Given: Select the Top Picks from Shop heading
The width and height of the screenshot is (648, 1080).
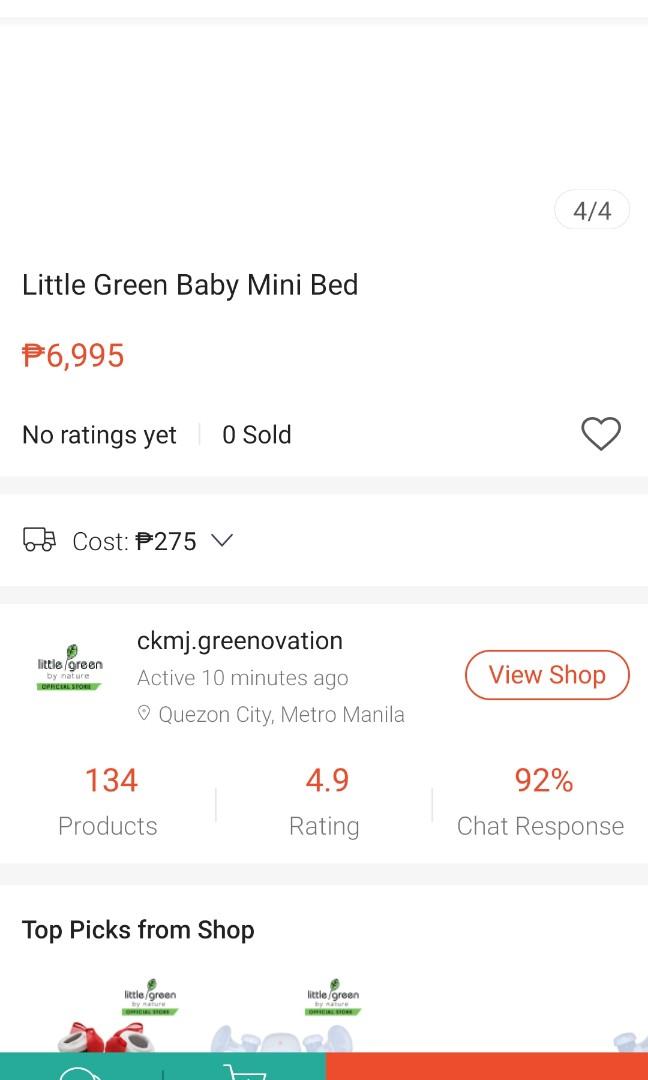Looking at the screenshot, I should (138, 930).
